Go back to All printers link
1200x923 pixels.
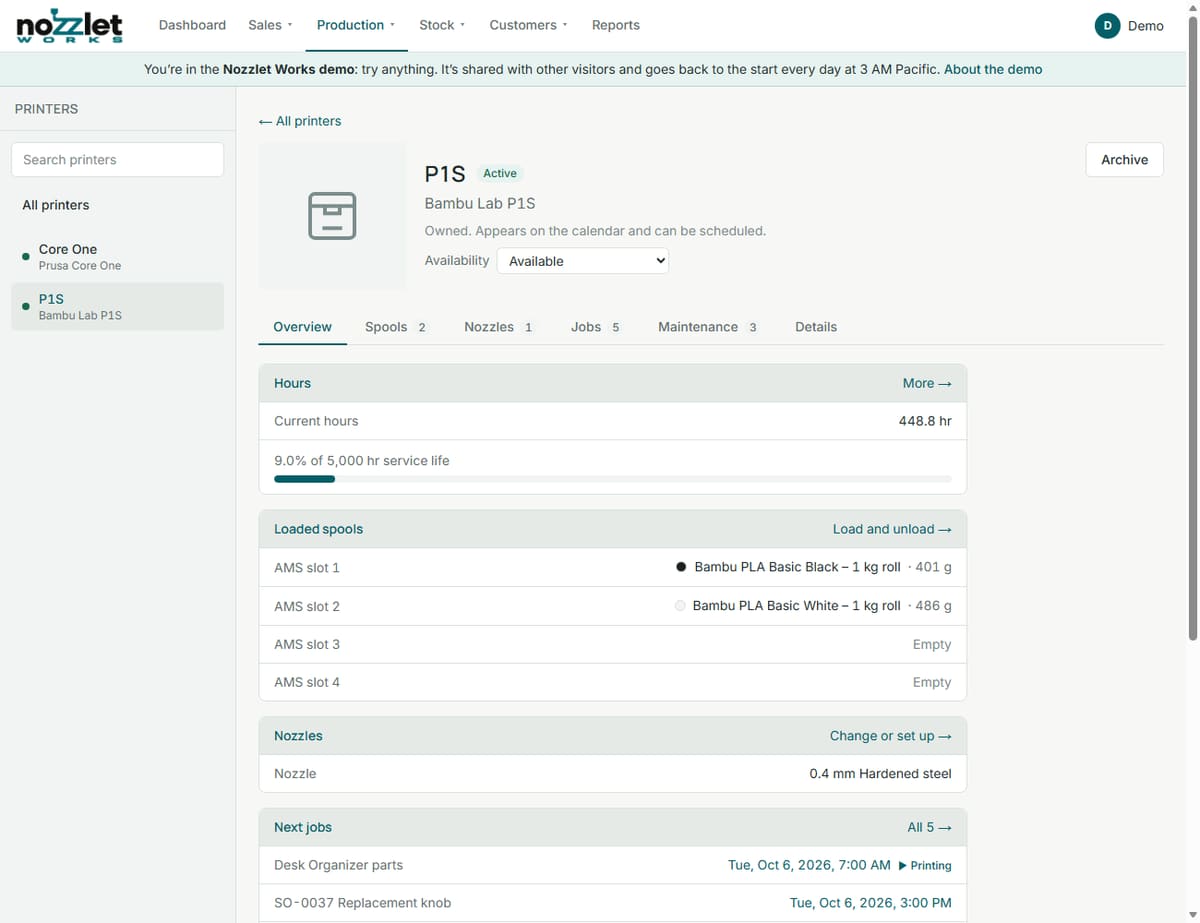click(x=300, y=121)
